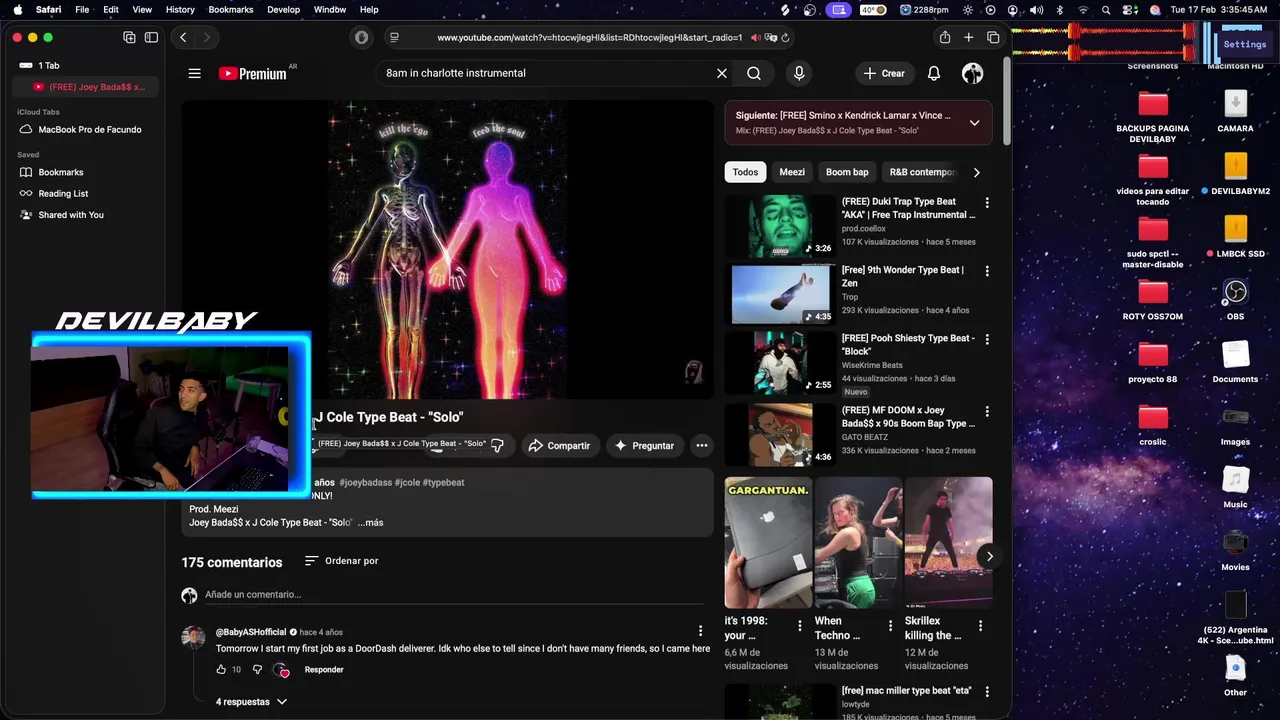Image resolution: width=1280 pixels, height=720 pixels.
Task: Open Pooh Shiesty Type Beat Block thumbnail
Action: [780, 363]
